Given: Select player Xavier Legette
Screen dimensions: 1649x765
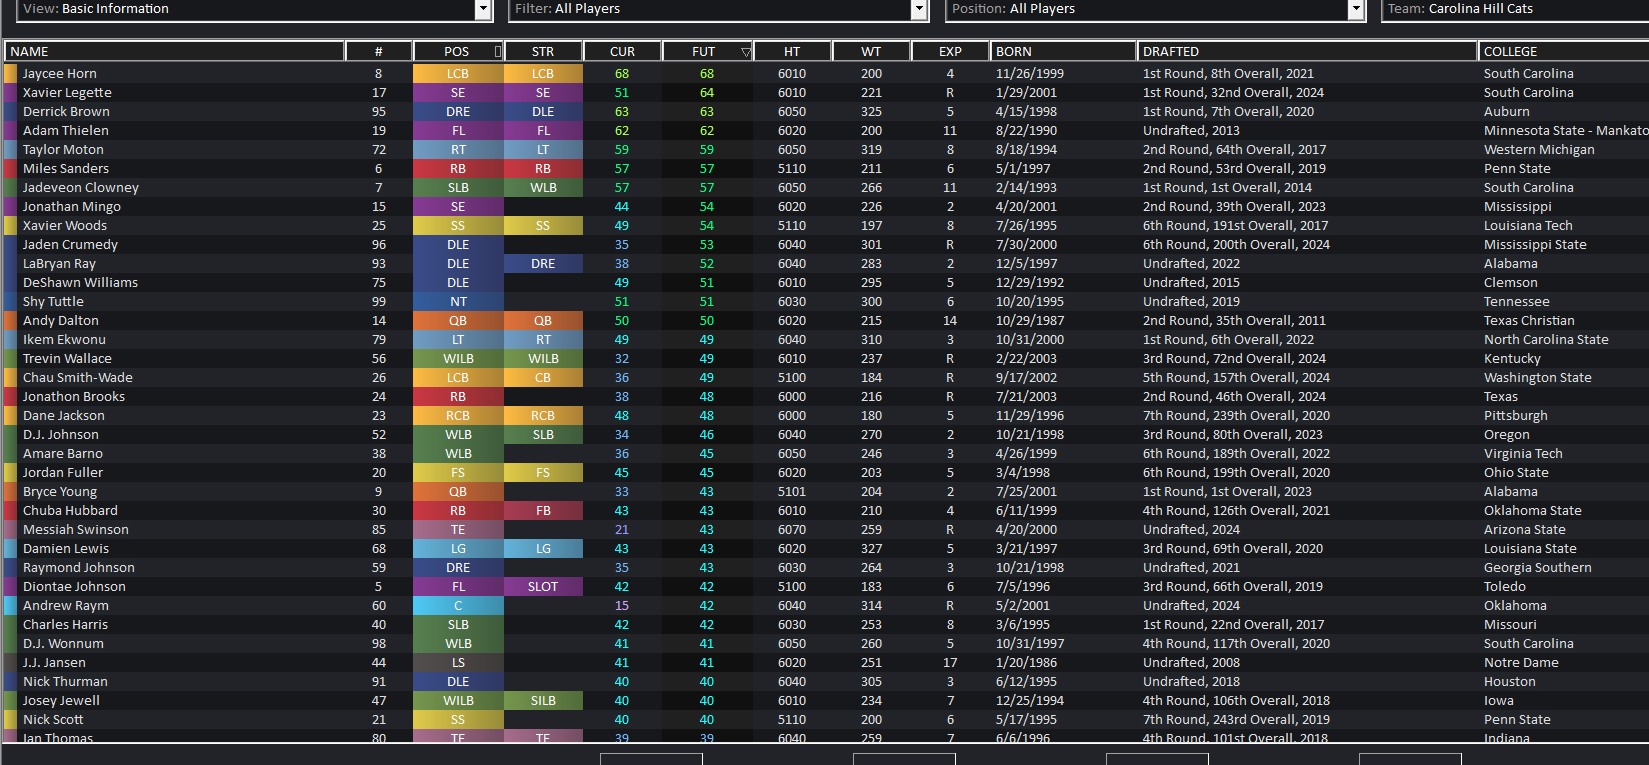Looking at the screenshot, I should 67,92.
